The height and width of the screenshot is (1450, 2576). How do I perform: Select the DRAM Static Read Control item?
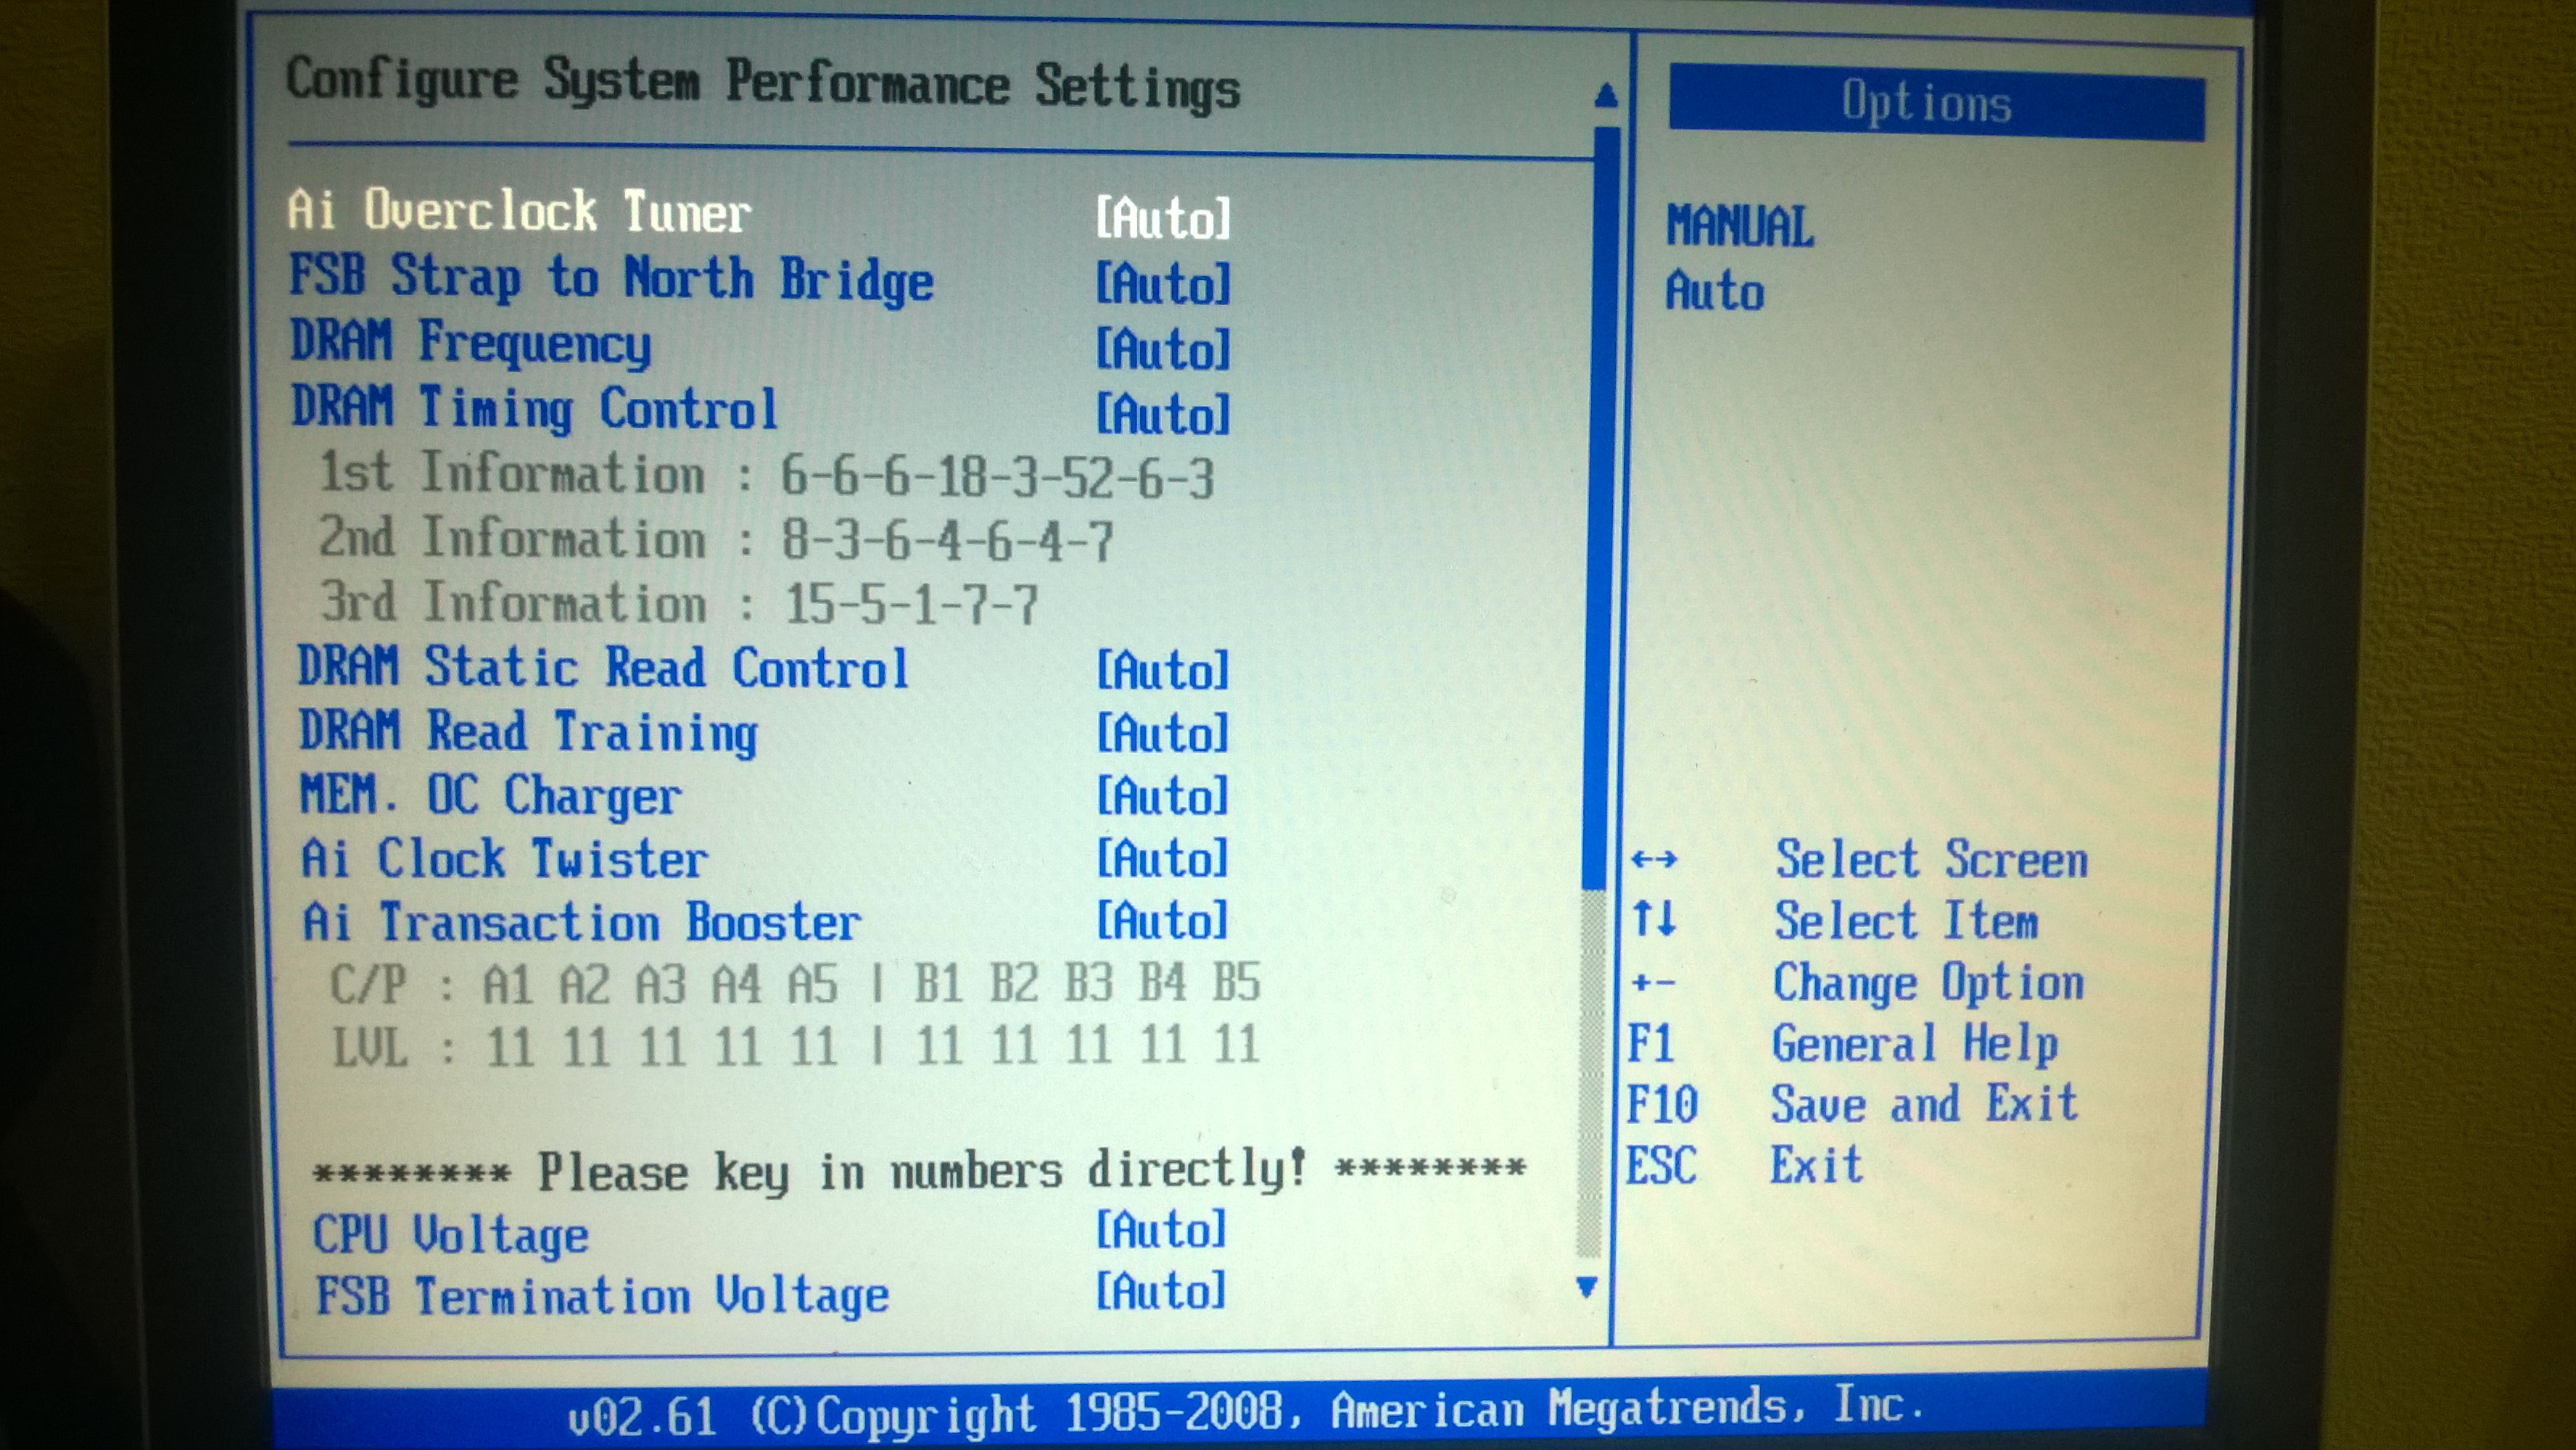pyautogui.click(x=602, y=667)
